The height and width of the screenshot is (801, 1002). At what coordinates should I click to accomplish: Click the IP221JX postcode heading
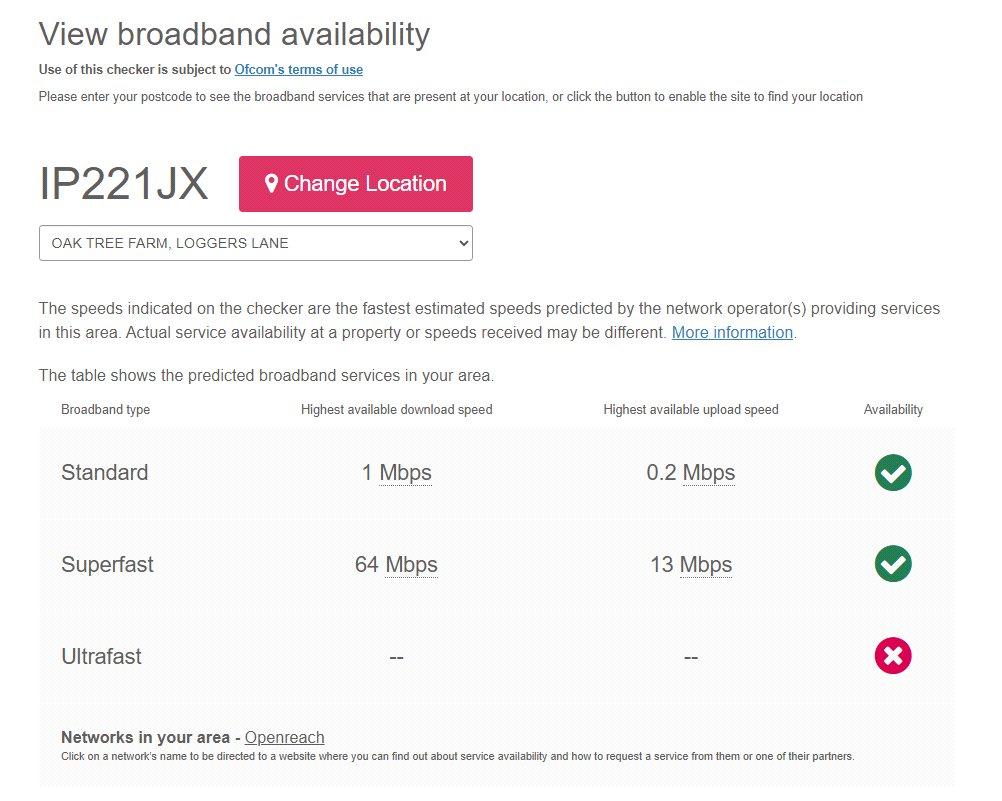(123, 183)
